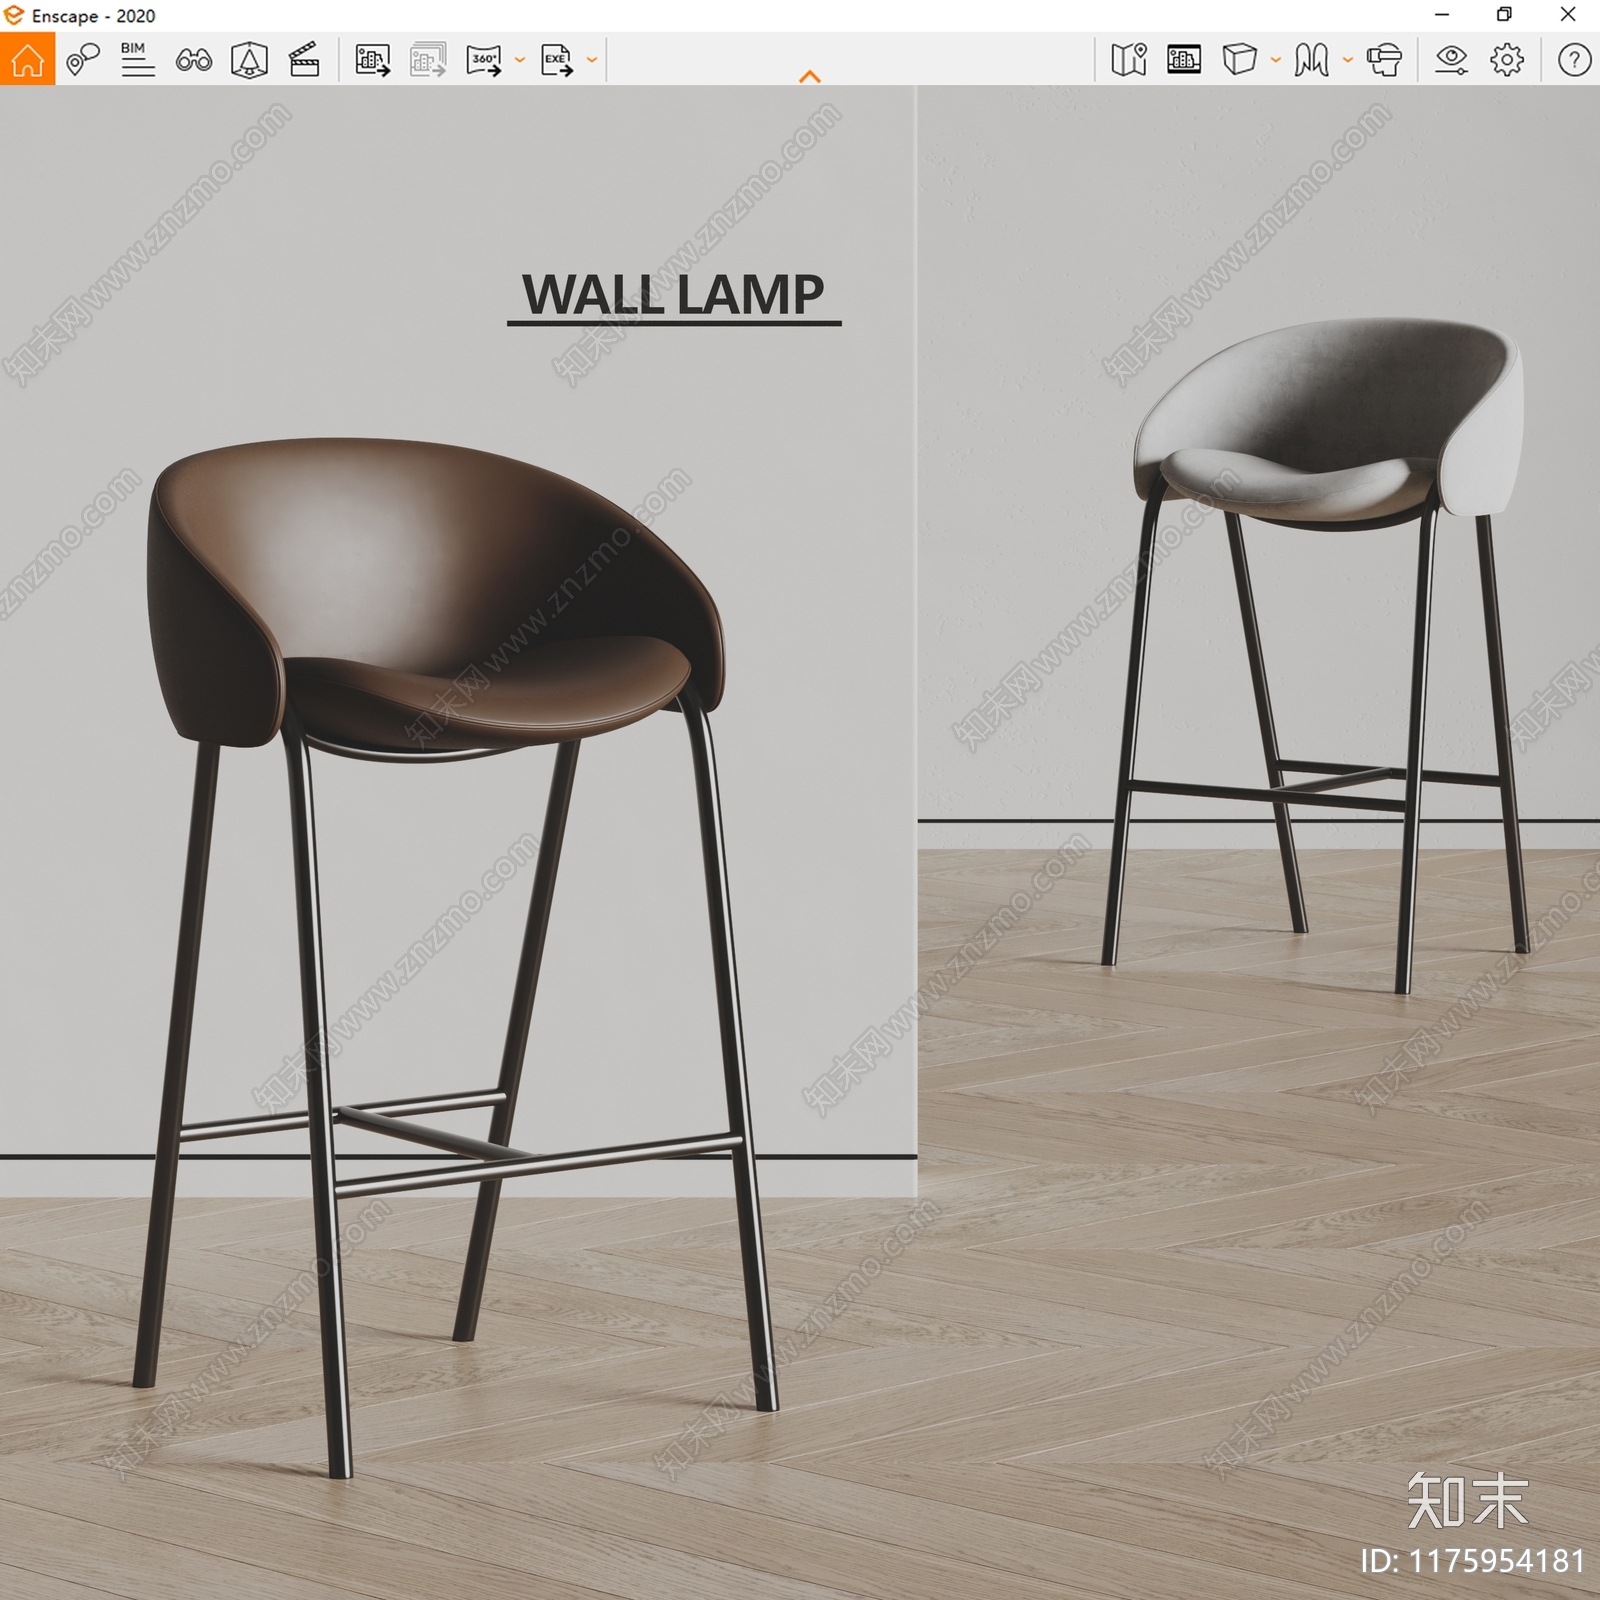Click the Screenshot export icon
The width and height of the screenshot is (1600, 1600).
pyautogui.click(x=373, y=60)
